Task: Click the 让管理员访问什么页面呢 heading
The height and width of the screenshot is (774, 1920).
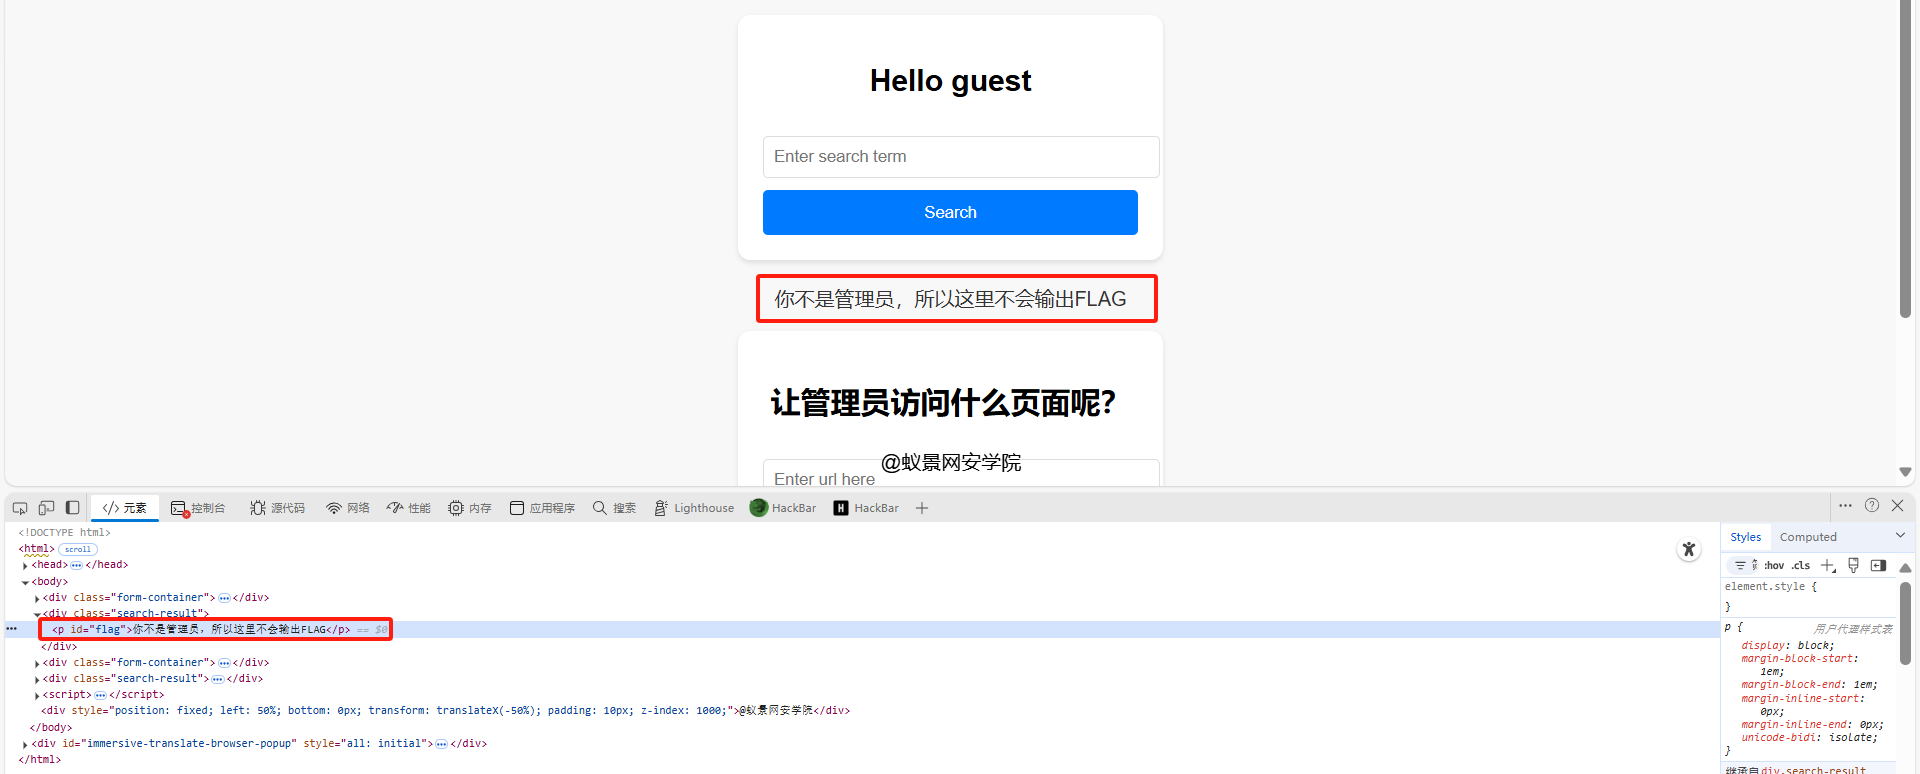Action: click(943, 403)
